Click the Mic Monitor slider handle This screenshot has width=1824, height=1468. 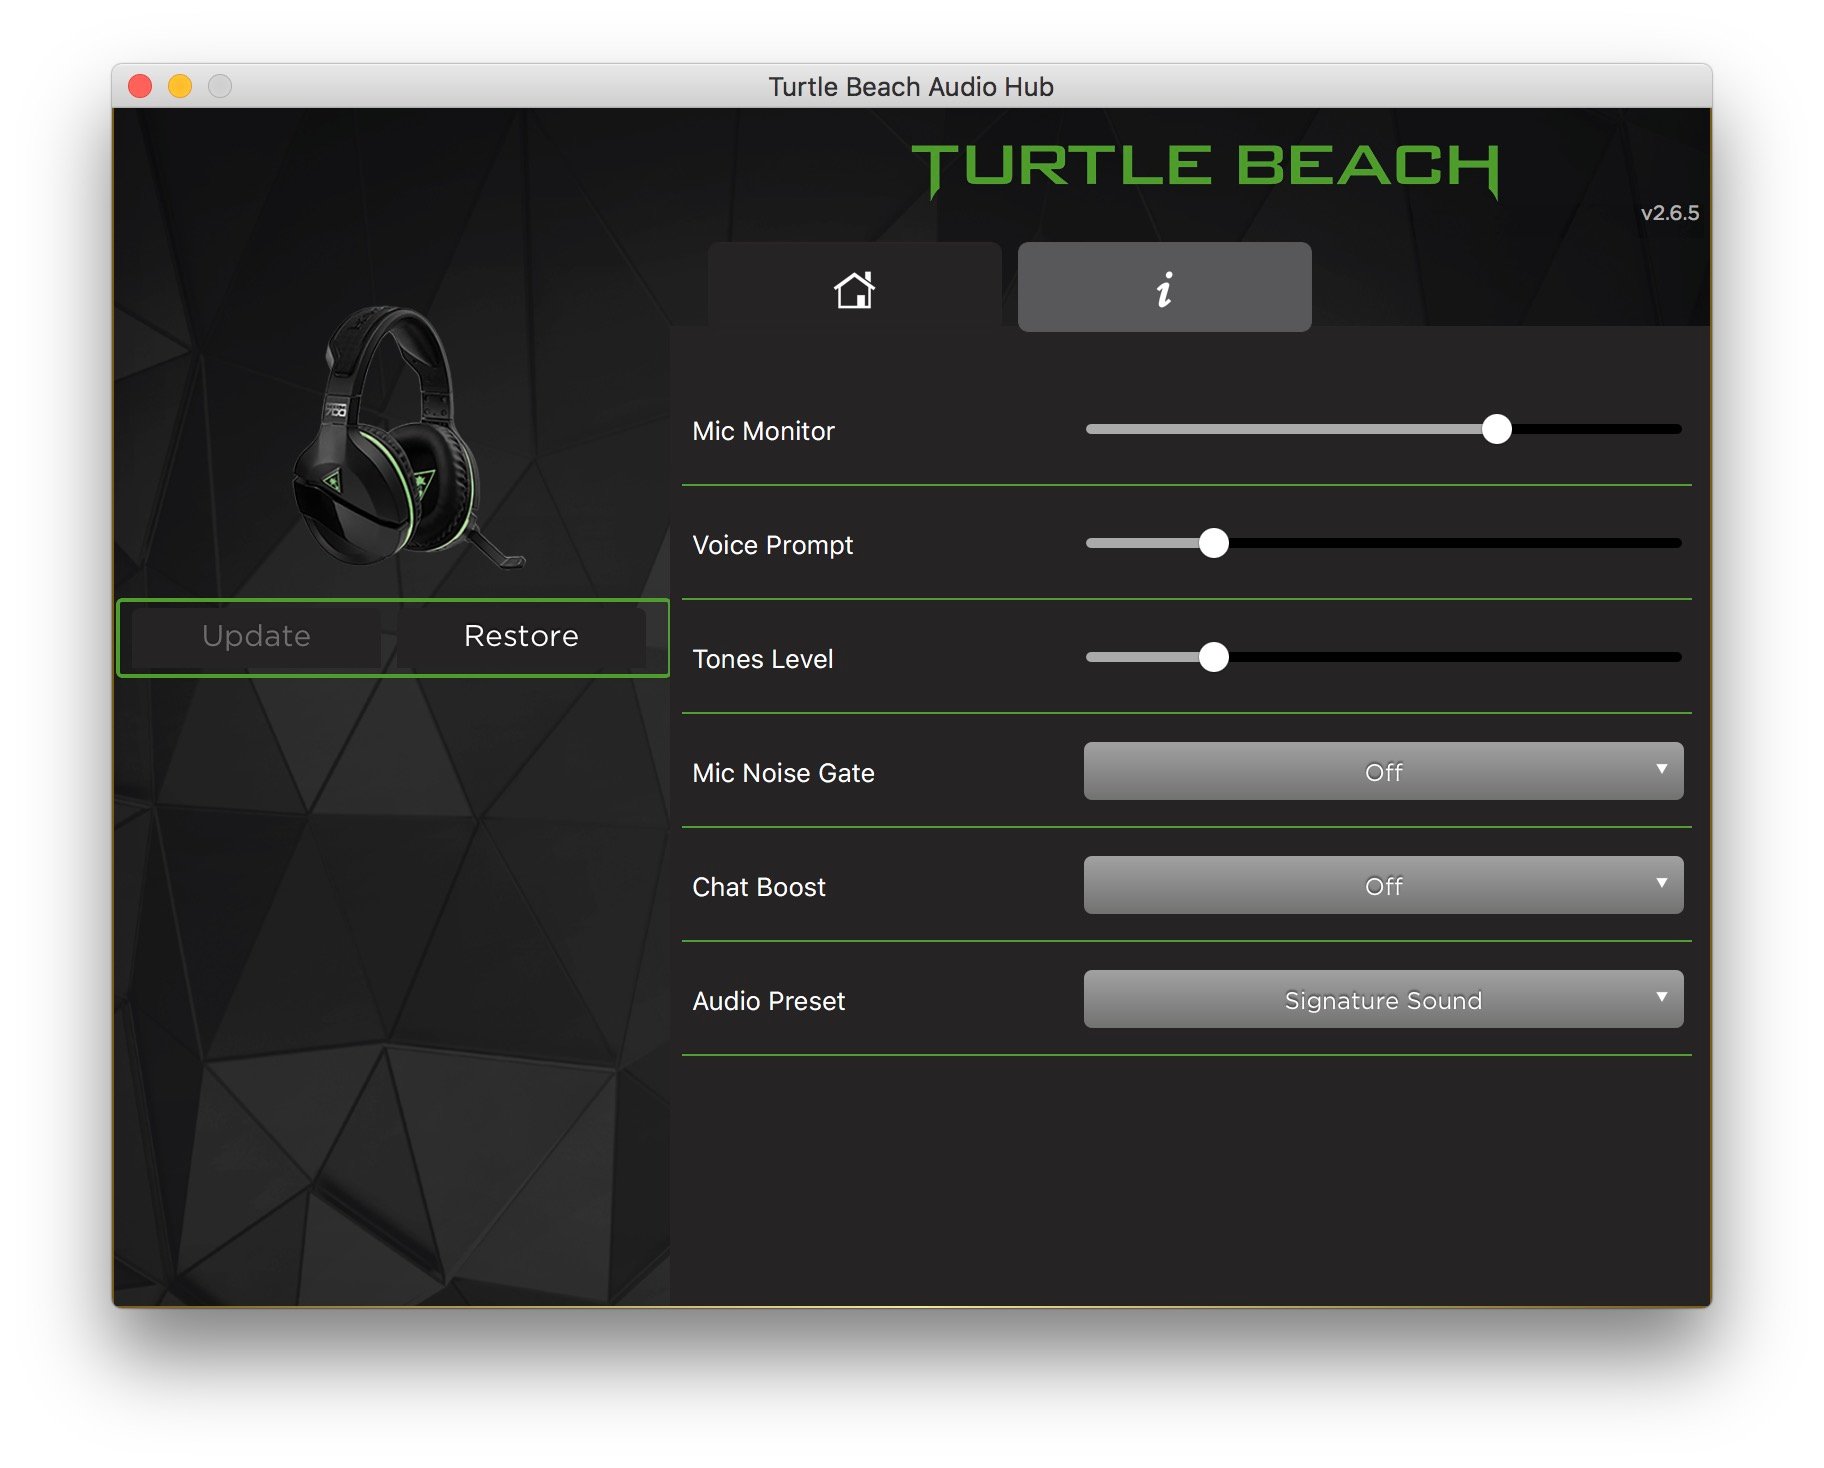[1496, 429]
